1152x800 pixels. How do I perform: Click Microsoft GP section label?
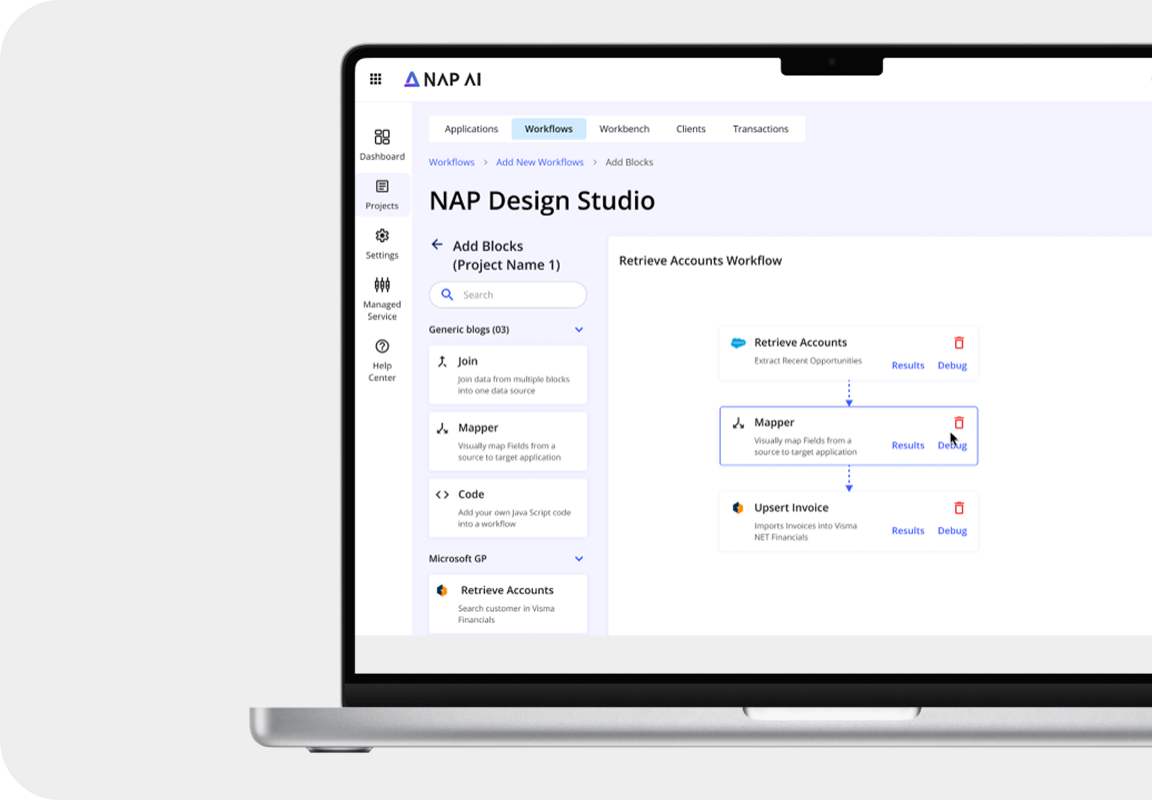pyautogui.click(x=458, y=559)
